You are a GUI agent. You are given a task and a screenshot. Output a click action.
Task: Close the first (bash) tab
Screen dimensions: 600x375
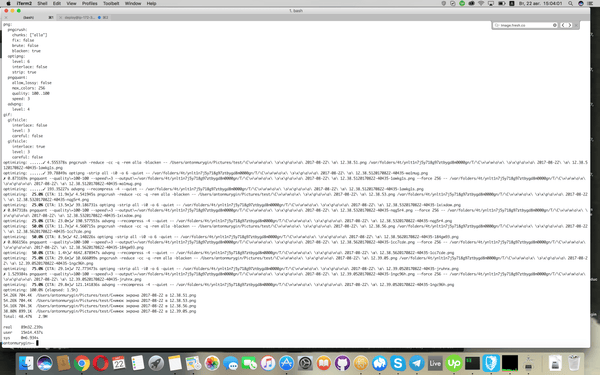coord(6,18)
